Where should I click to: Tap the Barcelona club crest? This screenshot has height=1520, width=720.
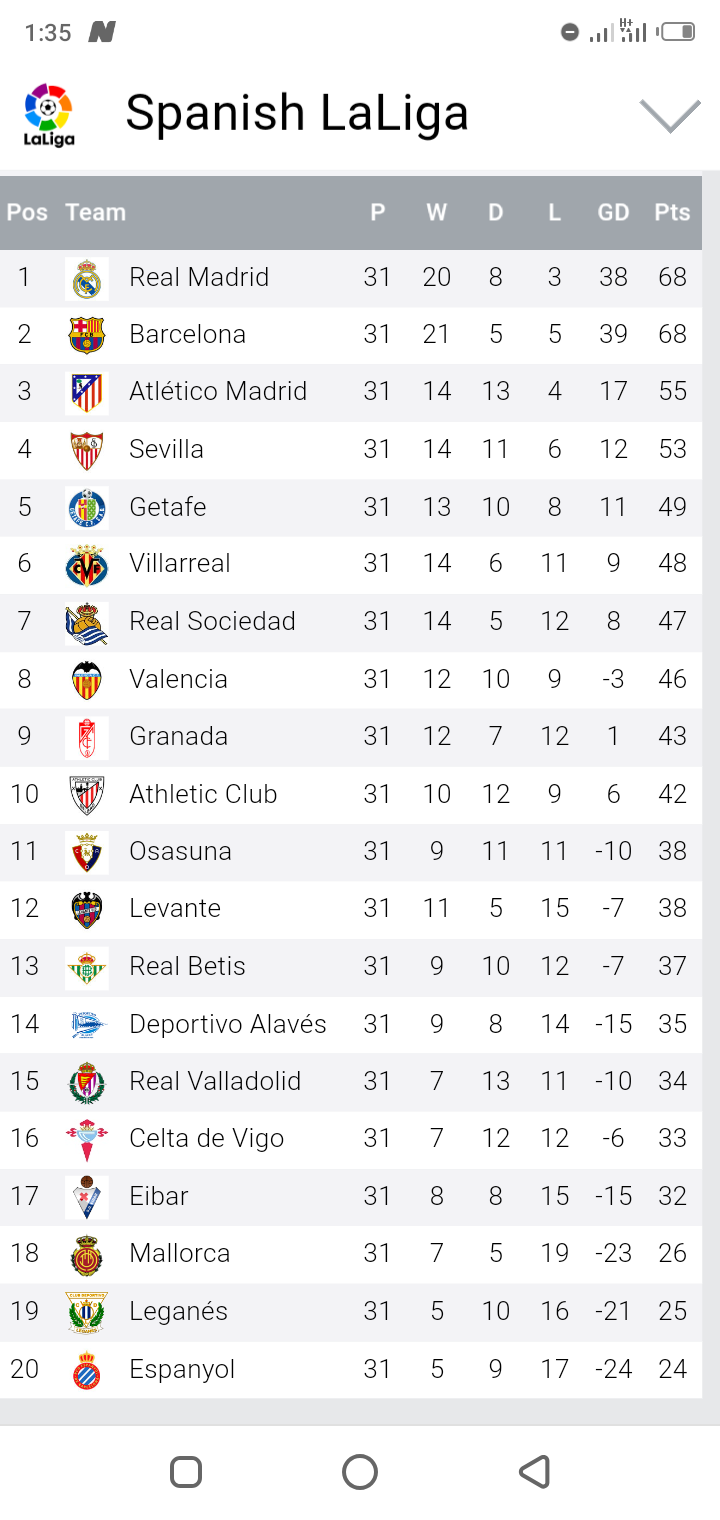(x=87, y=335)
